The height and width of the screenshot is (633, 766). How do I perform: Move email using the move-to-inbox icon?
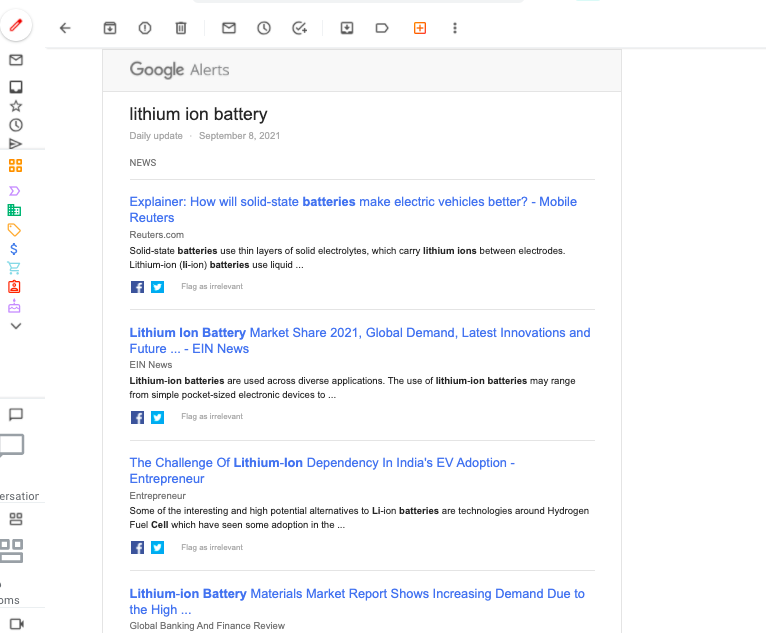[347, 28]
